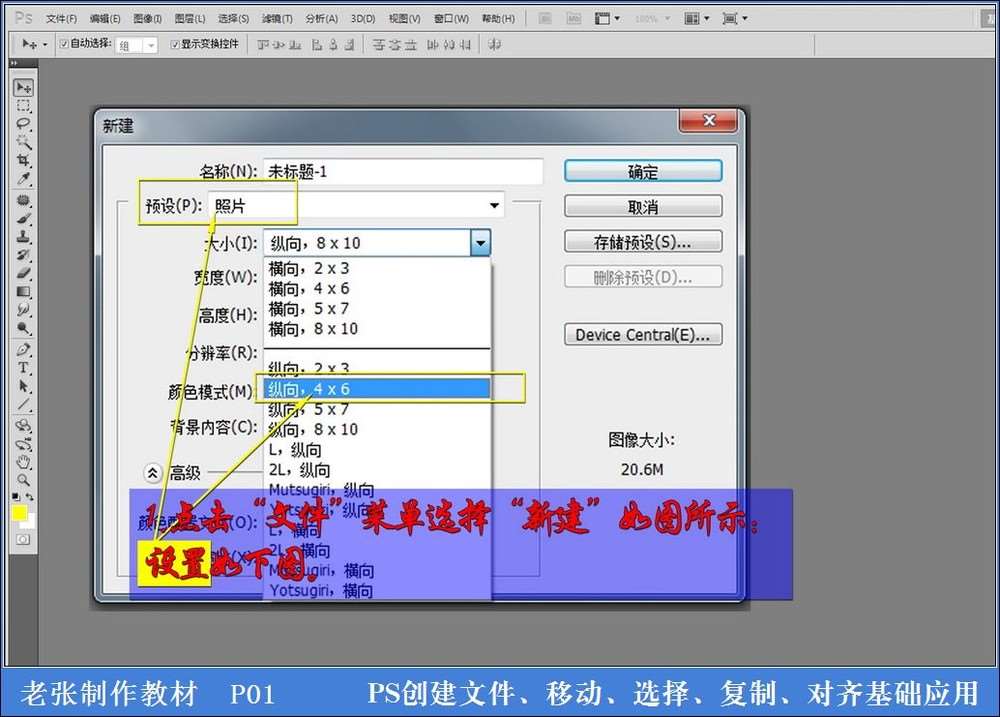Screen dimensions: 1000x717
Task: Select the Eyedropper tool
Action: (x=24, y=178)
